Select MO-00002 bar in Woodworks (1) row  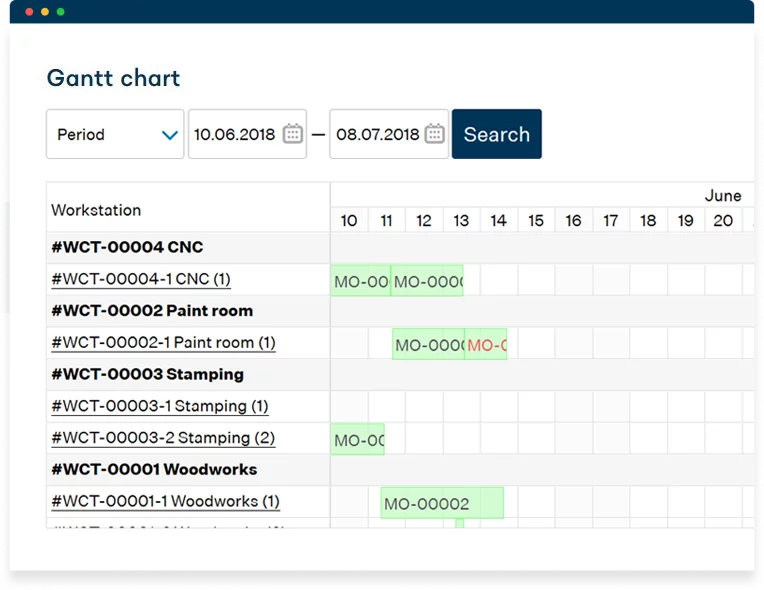click(442, 503)
